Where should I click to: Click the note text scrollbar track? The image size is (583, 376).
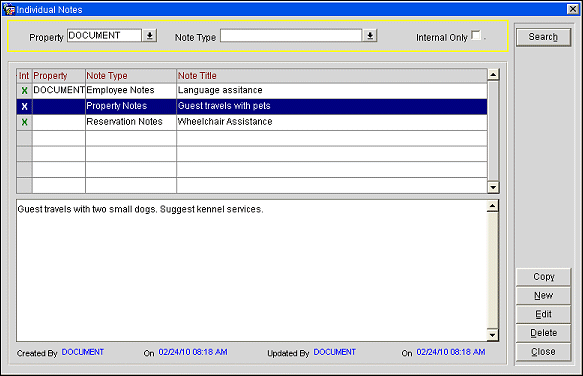click(x=493, y=271)
